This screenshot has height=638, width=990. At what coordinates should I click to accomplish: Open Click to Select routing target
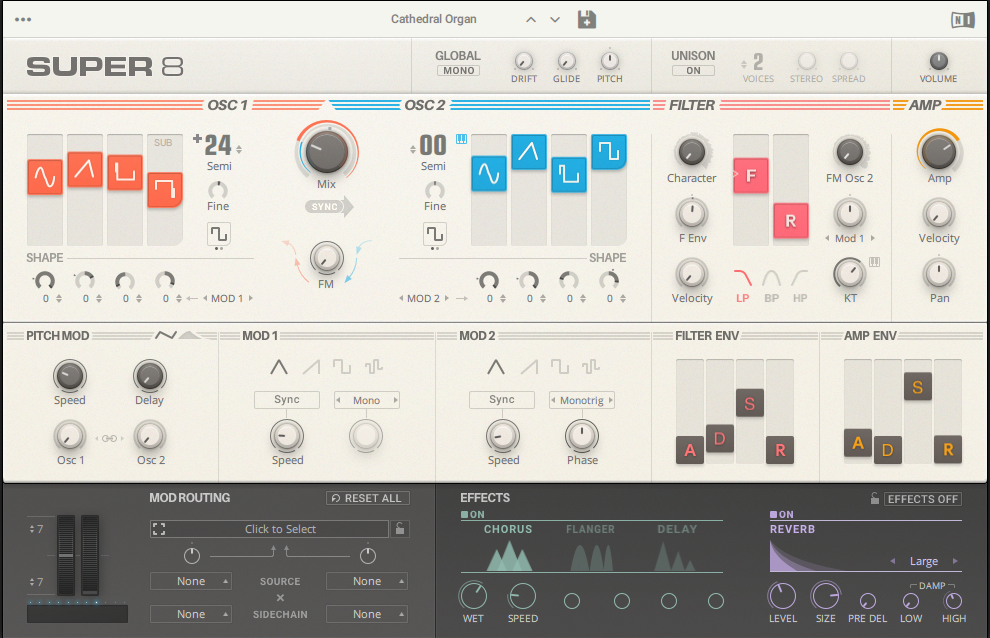(x=270, y=529)
